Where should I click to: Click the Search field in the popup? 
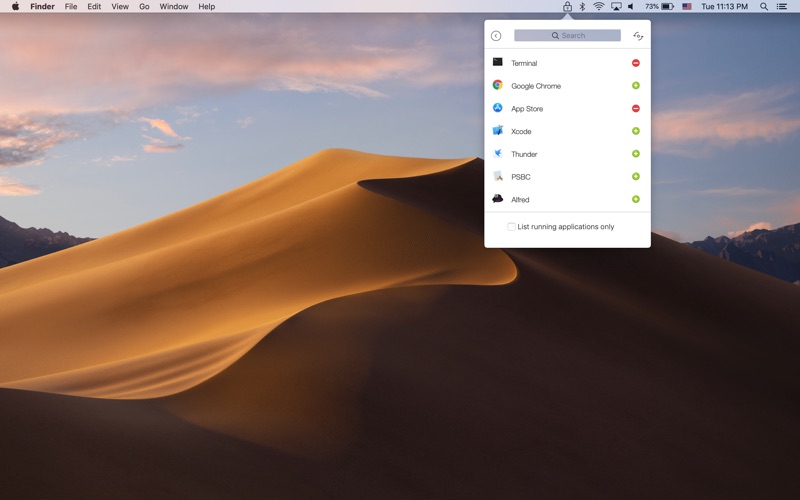(x=567, y=35)
